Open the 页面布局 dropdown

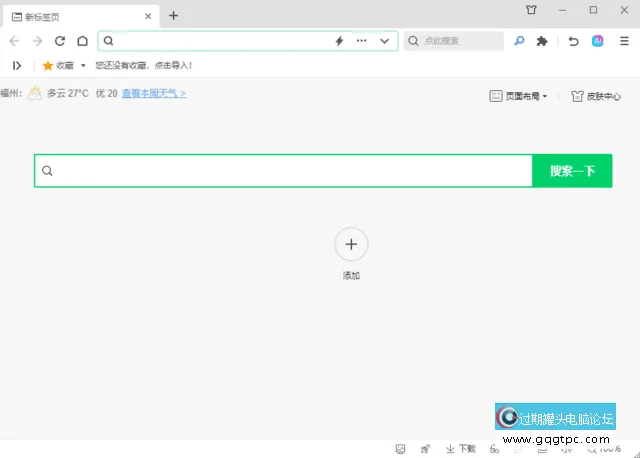click(x=518, y=96)
